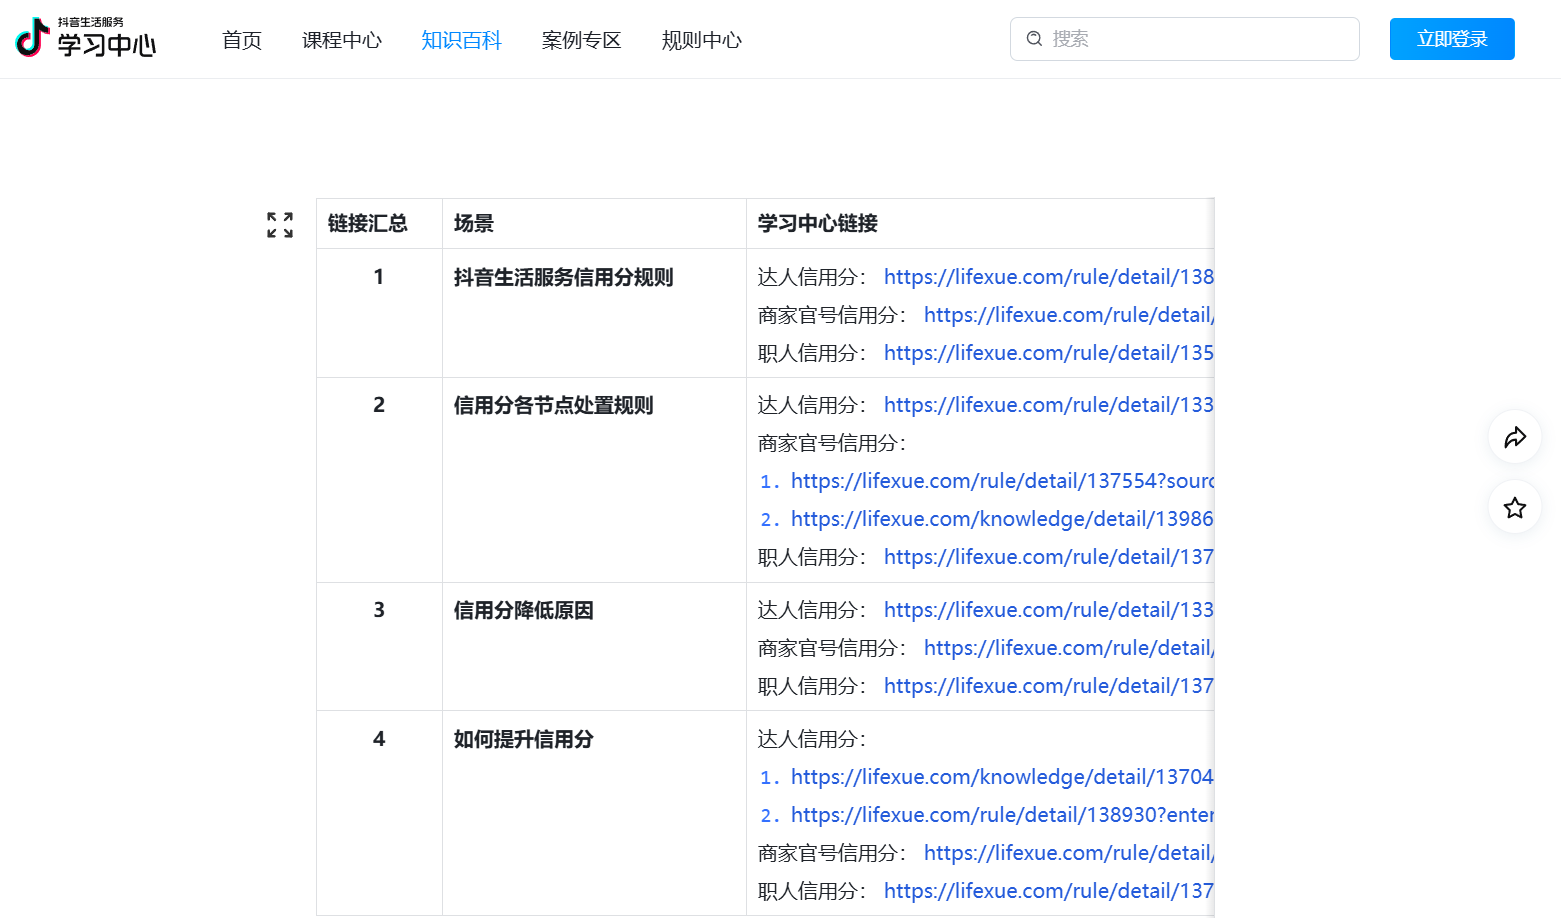Click the Douyin 学习中心 logo

(x=86, y=38)
